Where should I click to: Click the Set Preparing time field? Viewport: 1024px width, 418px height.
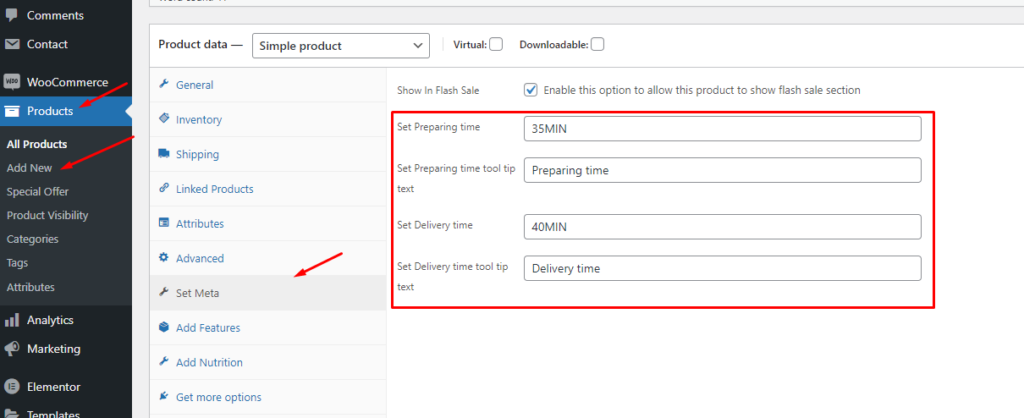pos(721,129)
